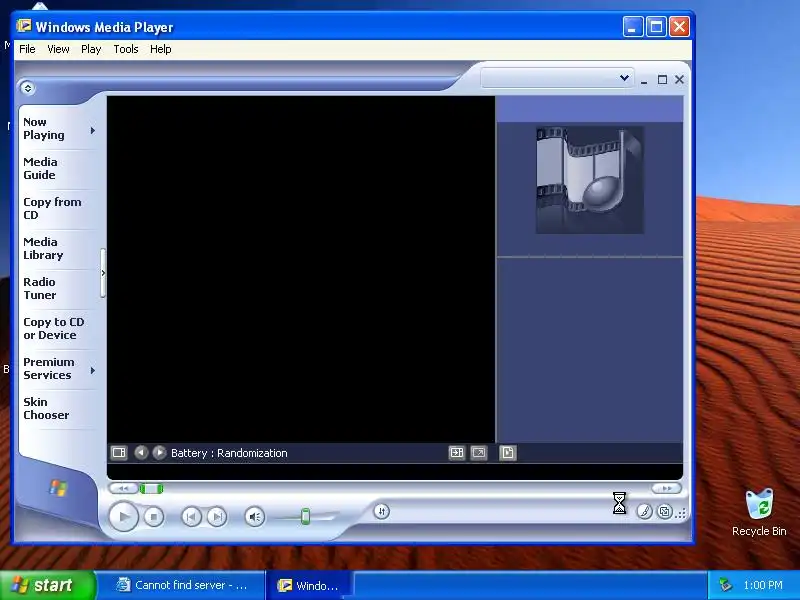Viewport: 800px width, 600px height.
Task: Switch to Cannot find server taskbar window
Action: pos(181,585)
